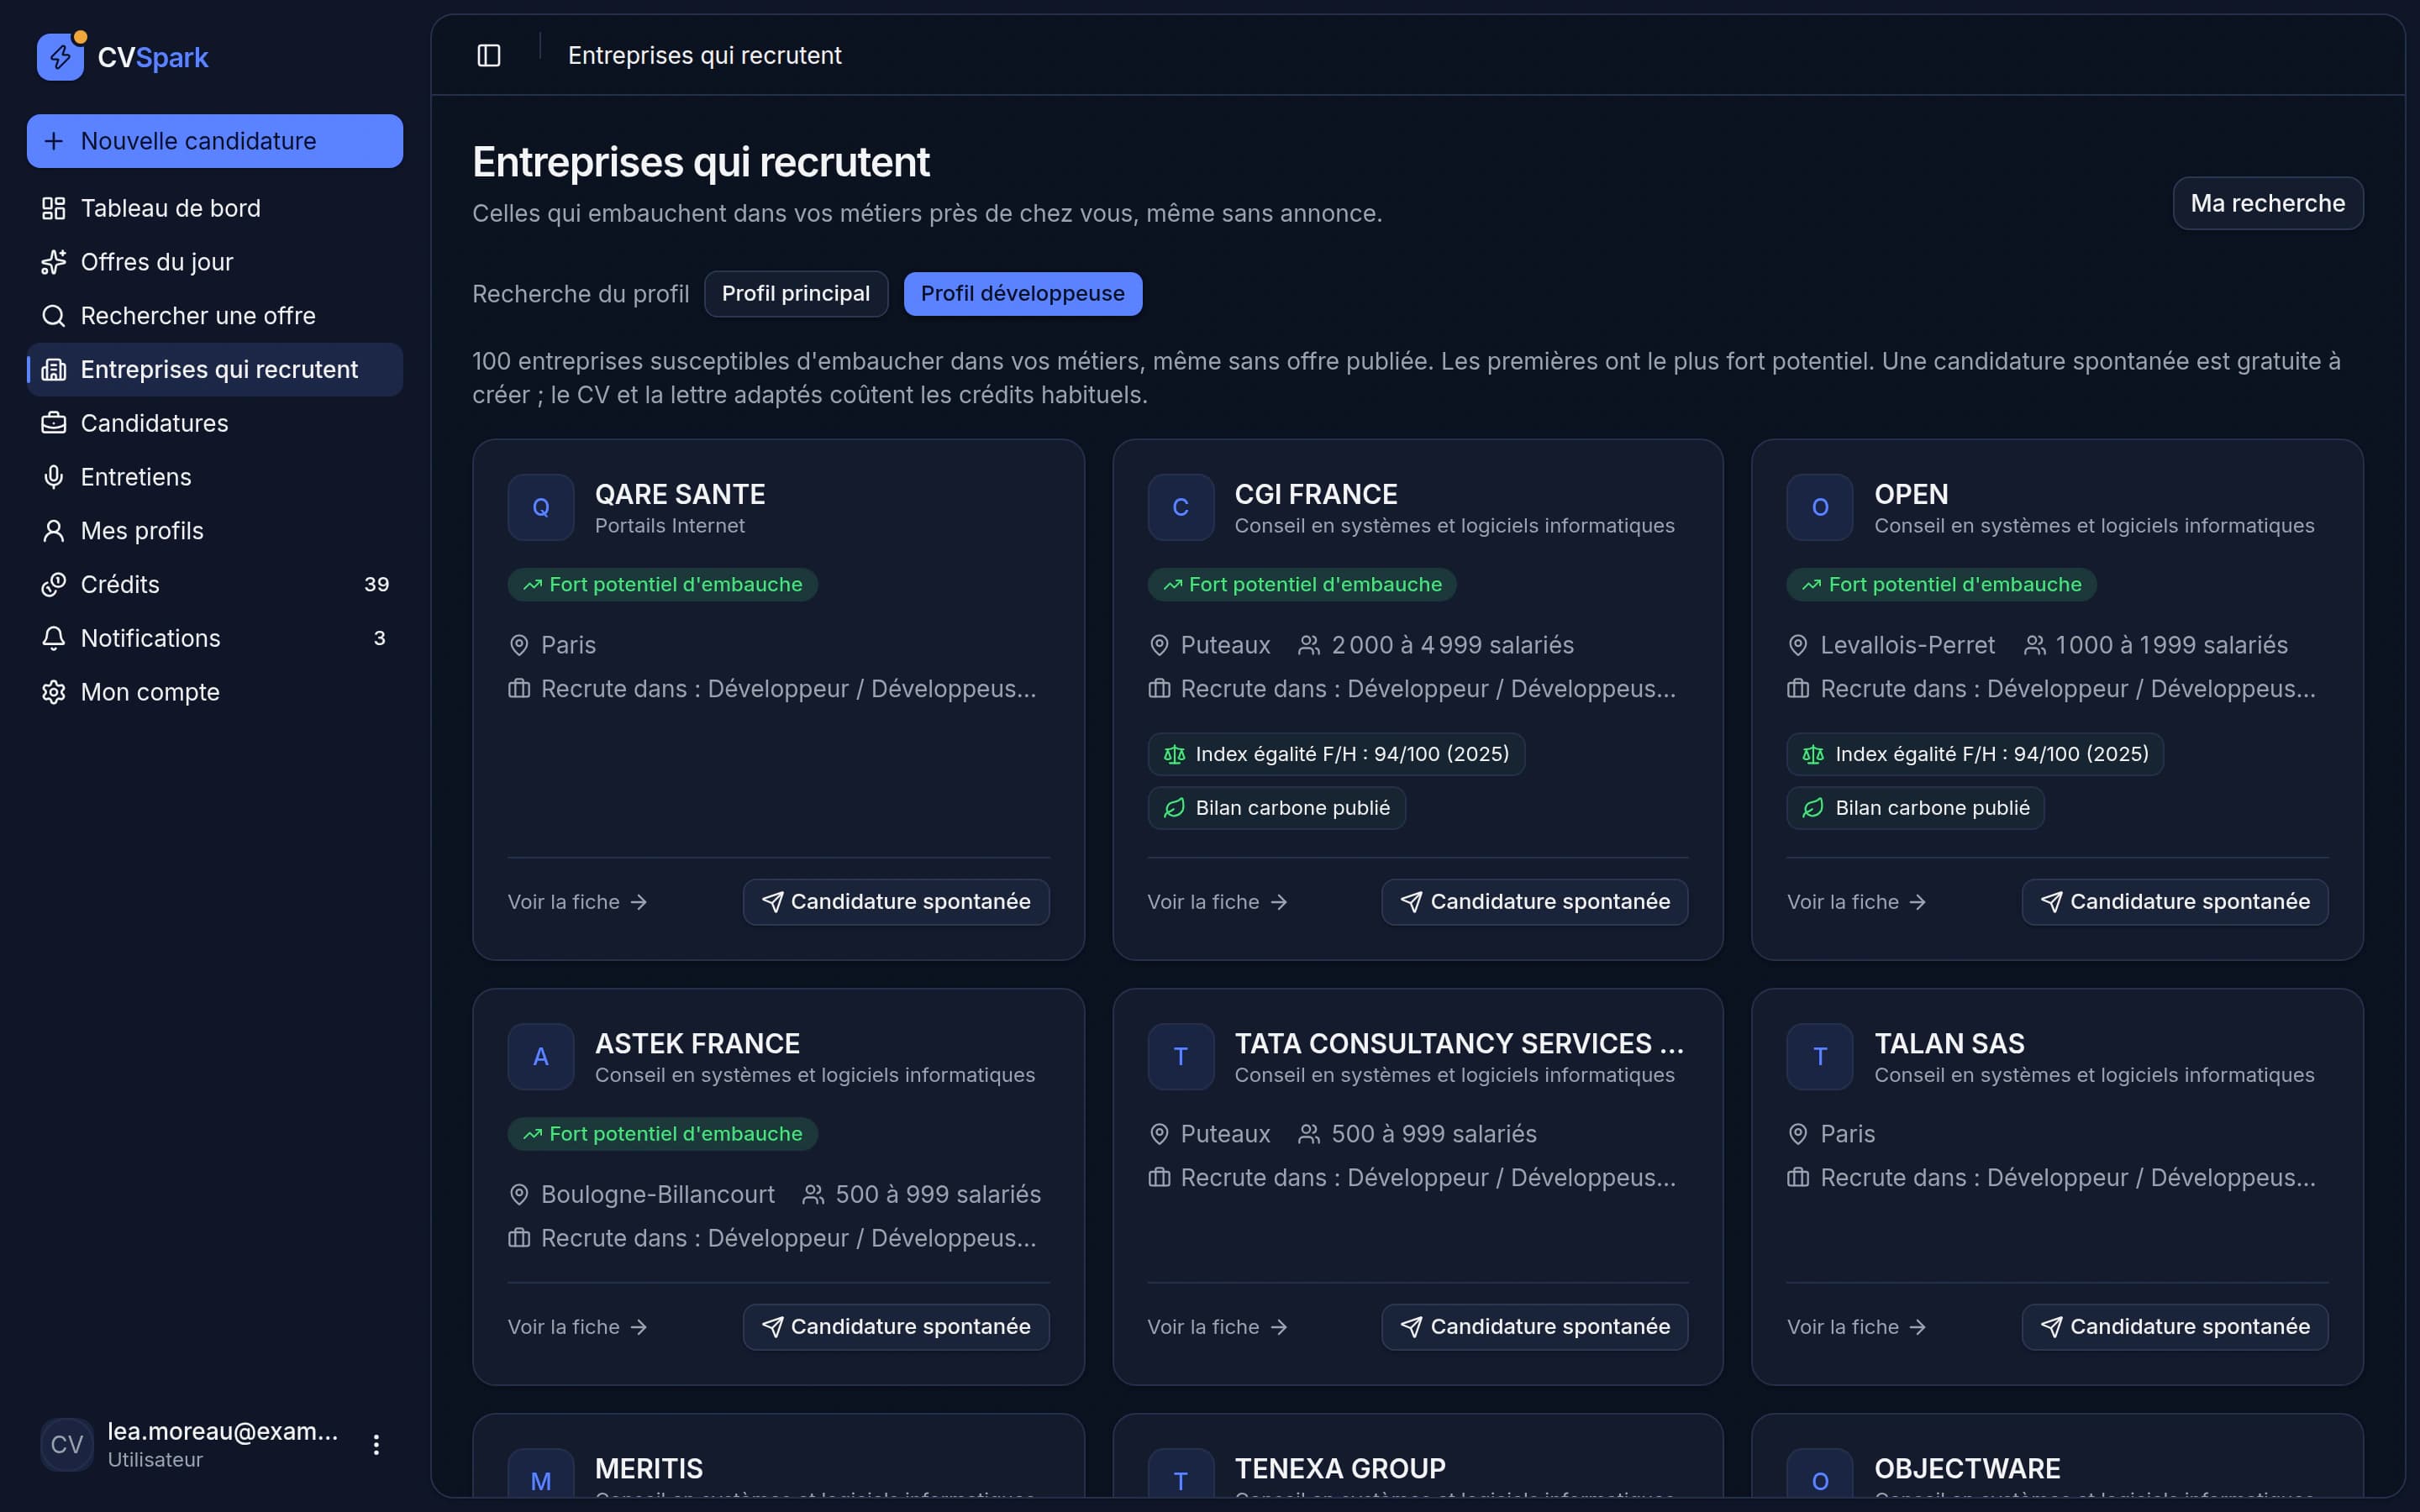Send Candidature spontanée to OPEN
The width and height of the screenshot is (2420, 1512).
pyautogui.click(x=2175, y=902)
